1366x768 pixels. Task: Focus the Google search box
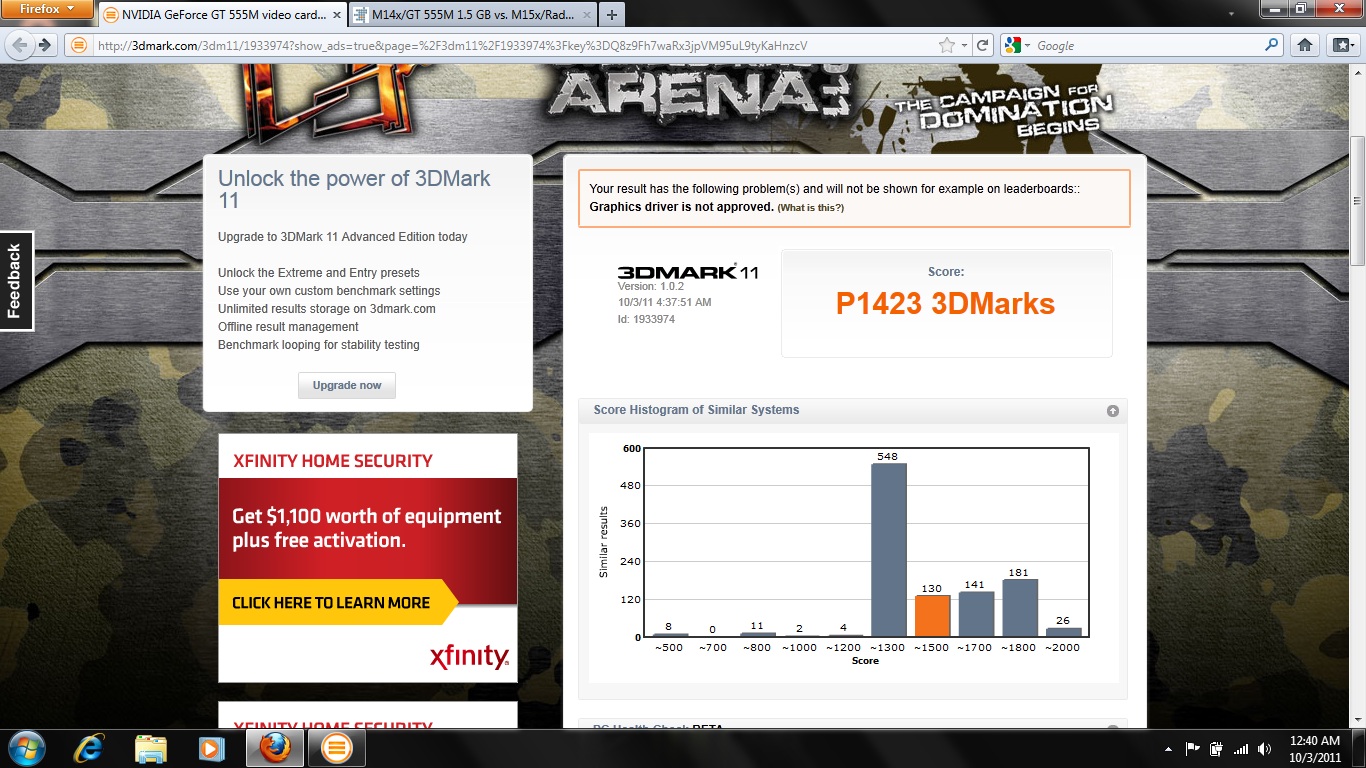(x=1147, y=45)
